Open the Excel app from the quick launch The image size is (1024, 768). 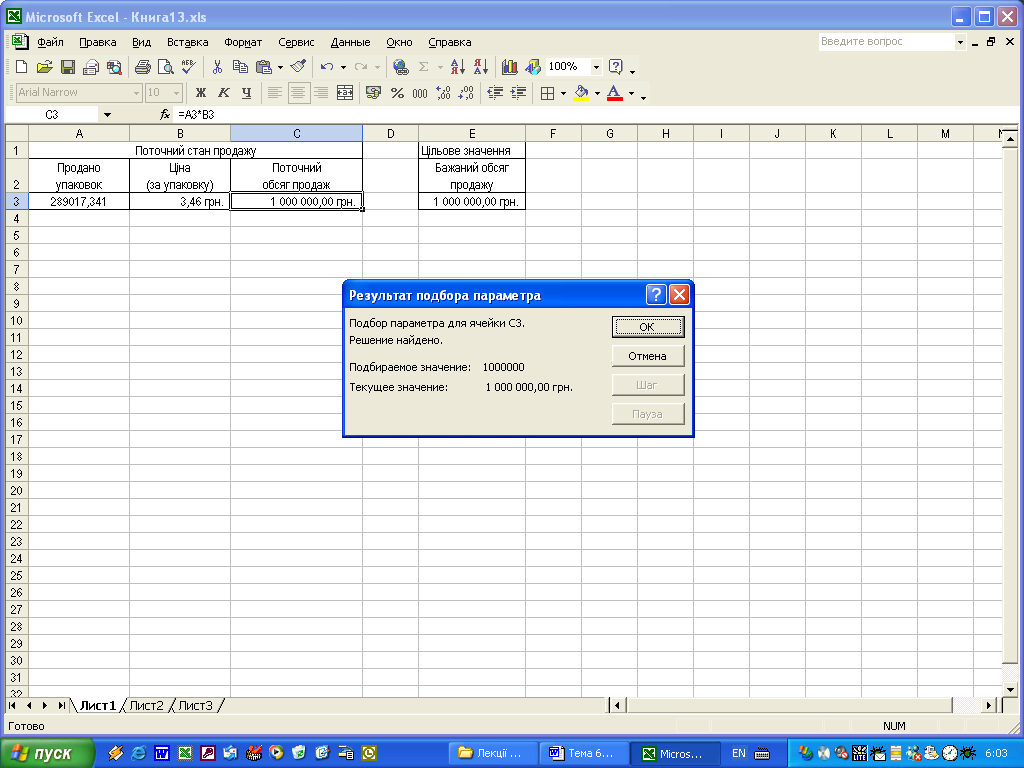(185, 753)
